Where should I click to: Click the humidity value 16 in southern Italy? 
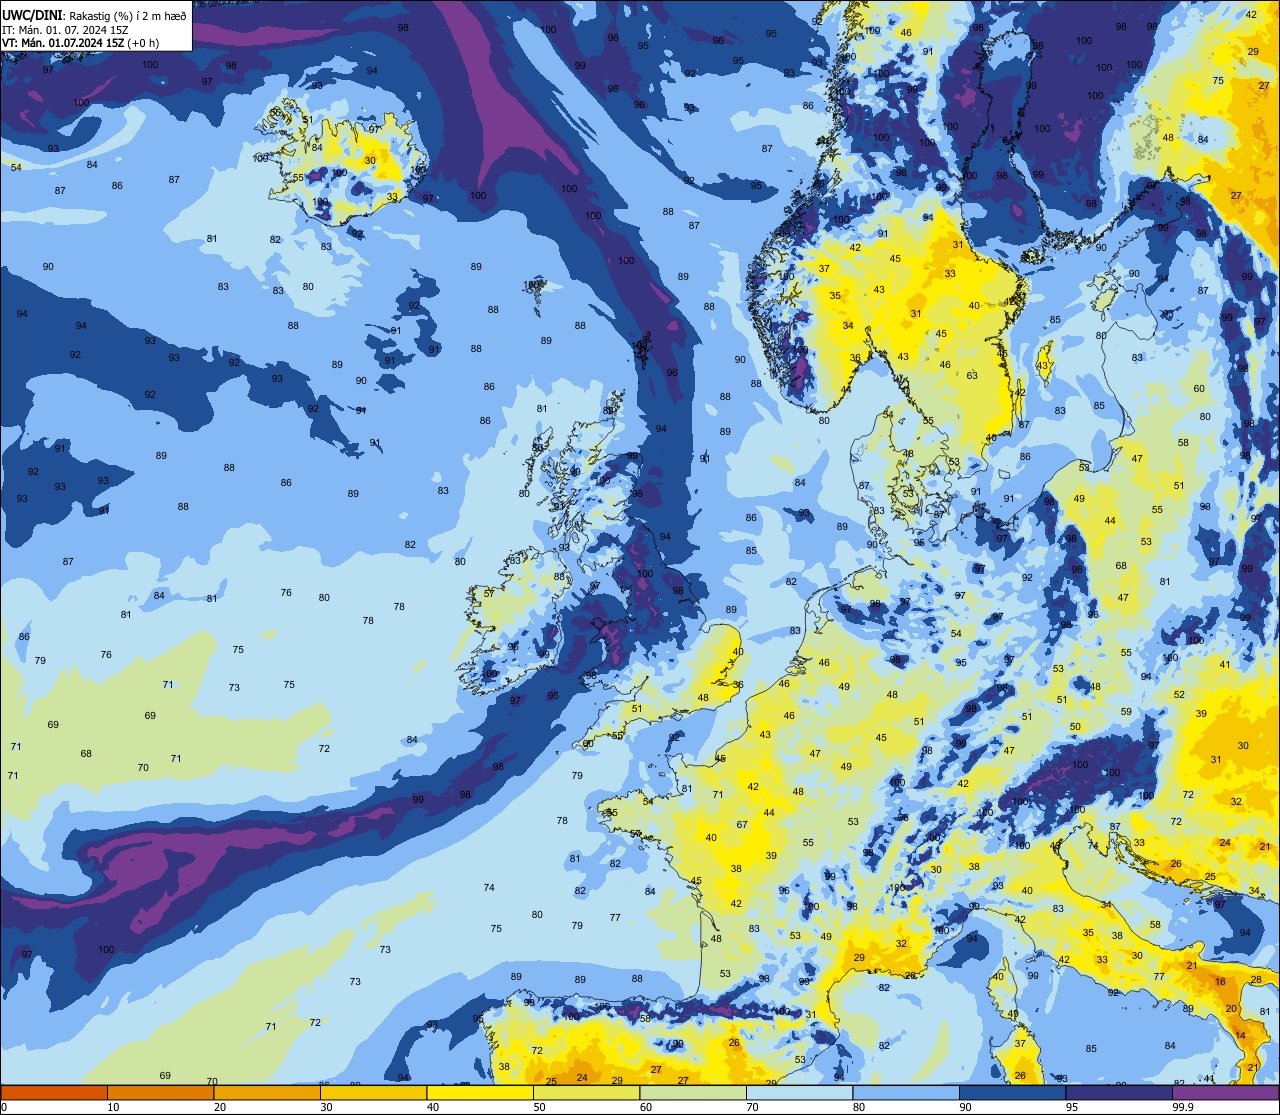click(x=1220, y=982)
